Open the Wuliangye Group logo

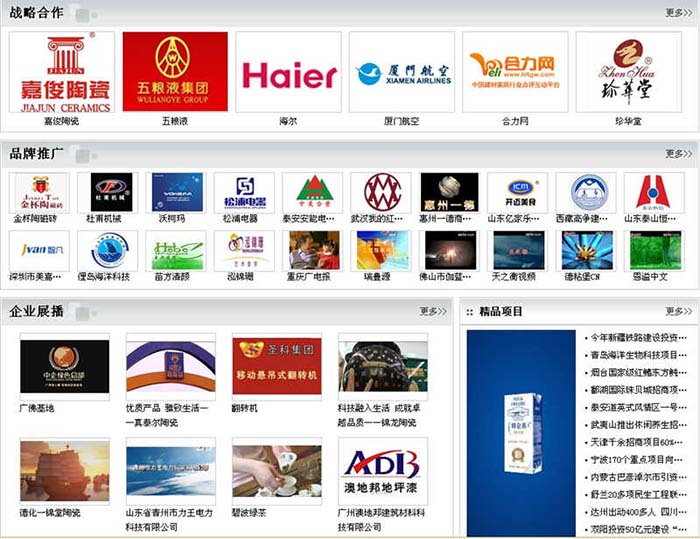(175, 73)
